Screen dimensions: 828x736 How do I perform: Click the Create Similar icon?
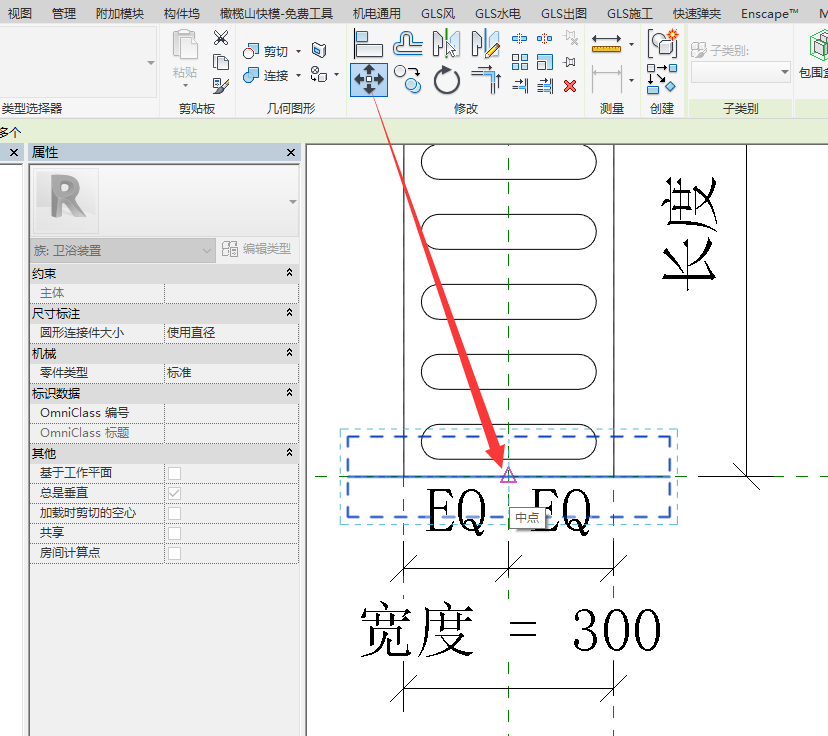click(662, 43)
